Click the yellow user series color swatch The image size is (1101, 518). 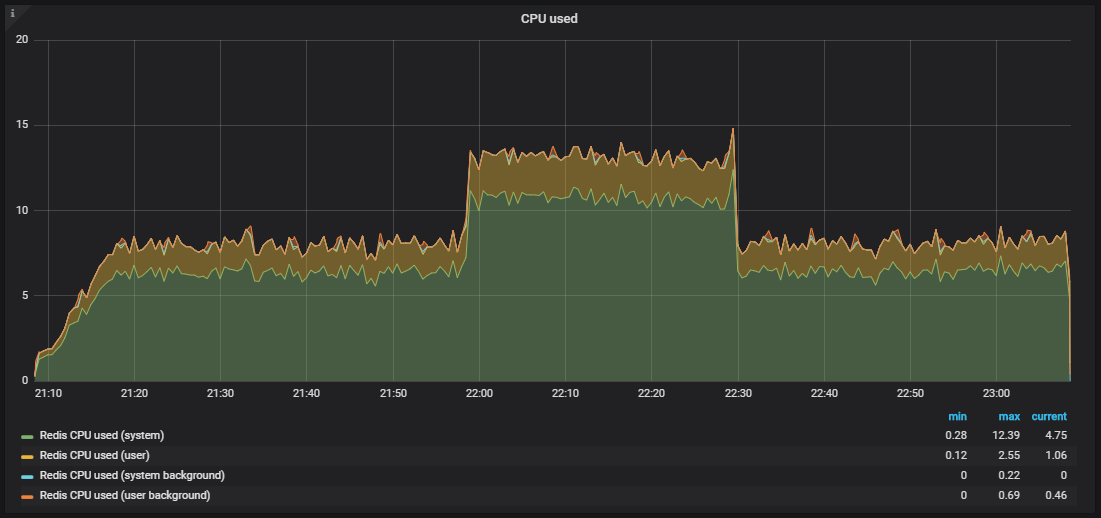[x=27, y=456]
